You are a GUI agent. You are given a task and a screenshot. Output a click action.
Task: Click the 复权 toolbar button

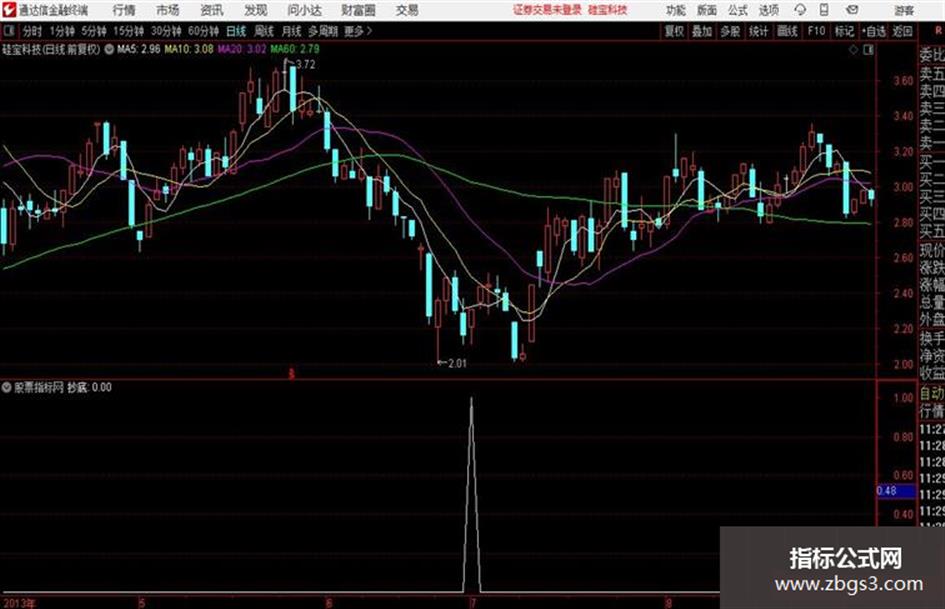[674, 31]
